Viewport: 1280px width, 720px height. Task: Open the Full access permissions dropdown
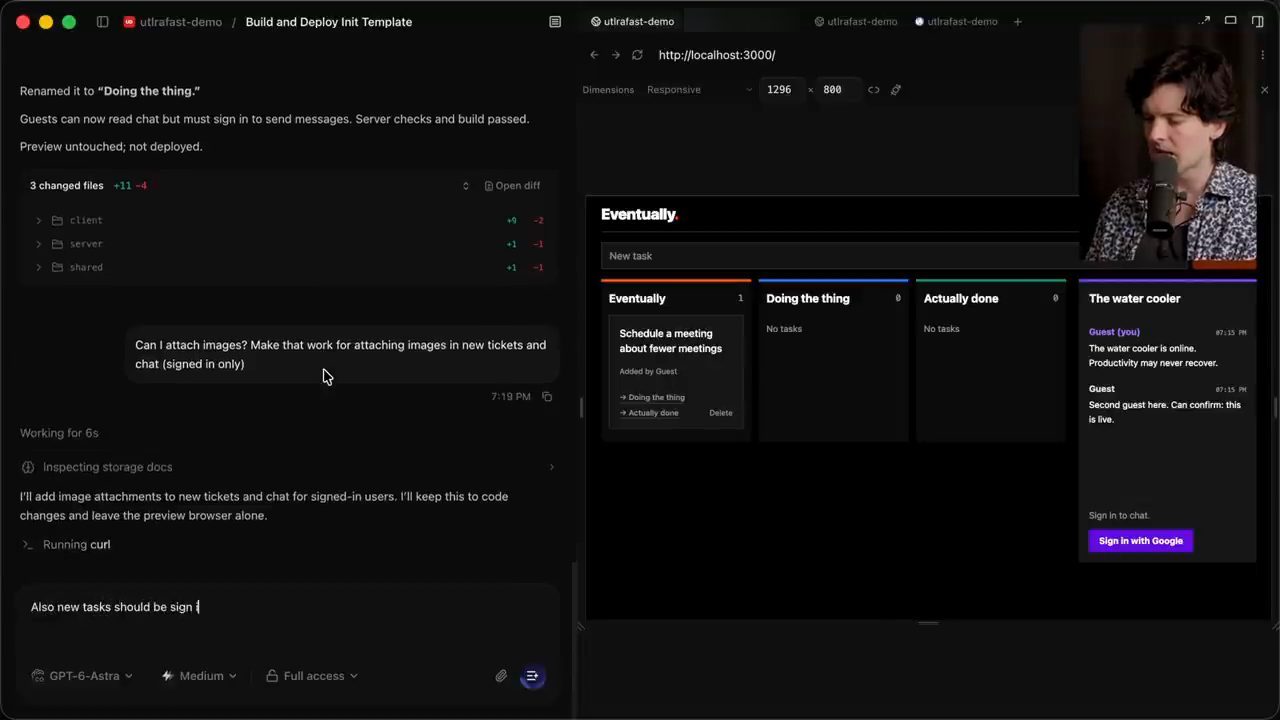pos(312,676)
